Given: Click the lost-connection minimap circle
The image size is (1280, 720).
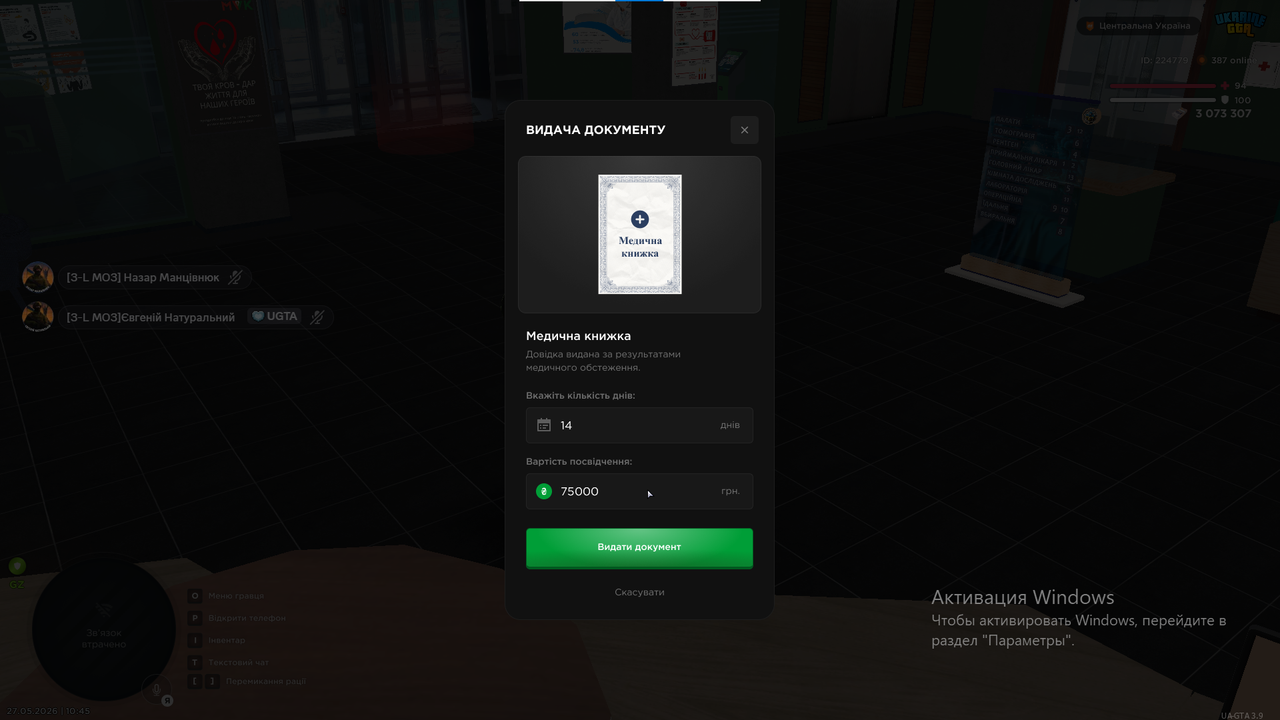Looking at the screenshot, I should [104, 627].
